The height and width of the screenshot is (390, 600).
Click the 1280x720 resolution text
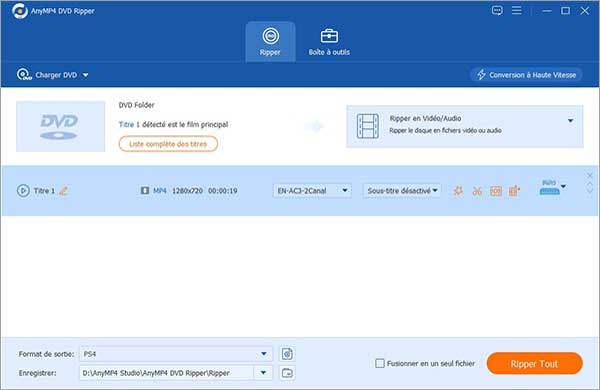click(x=187, y=191)
